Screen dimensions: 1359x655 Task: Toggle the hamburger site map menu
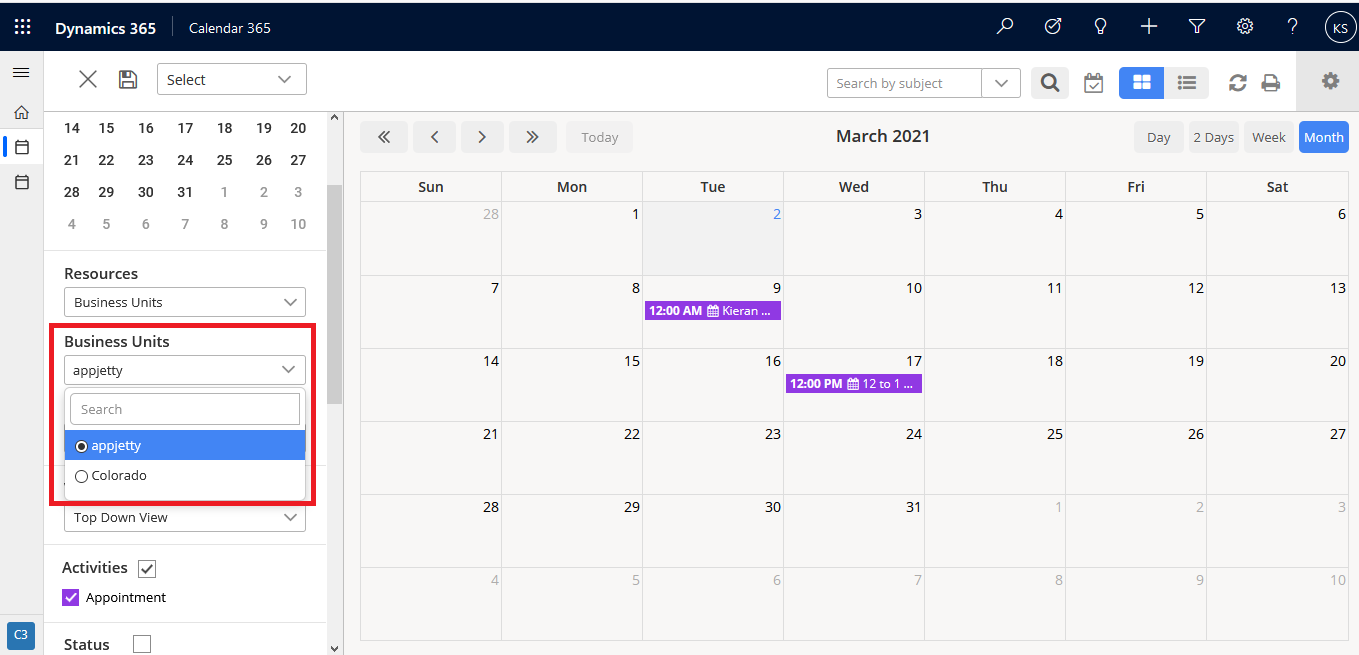click(x=21, y=73)
